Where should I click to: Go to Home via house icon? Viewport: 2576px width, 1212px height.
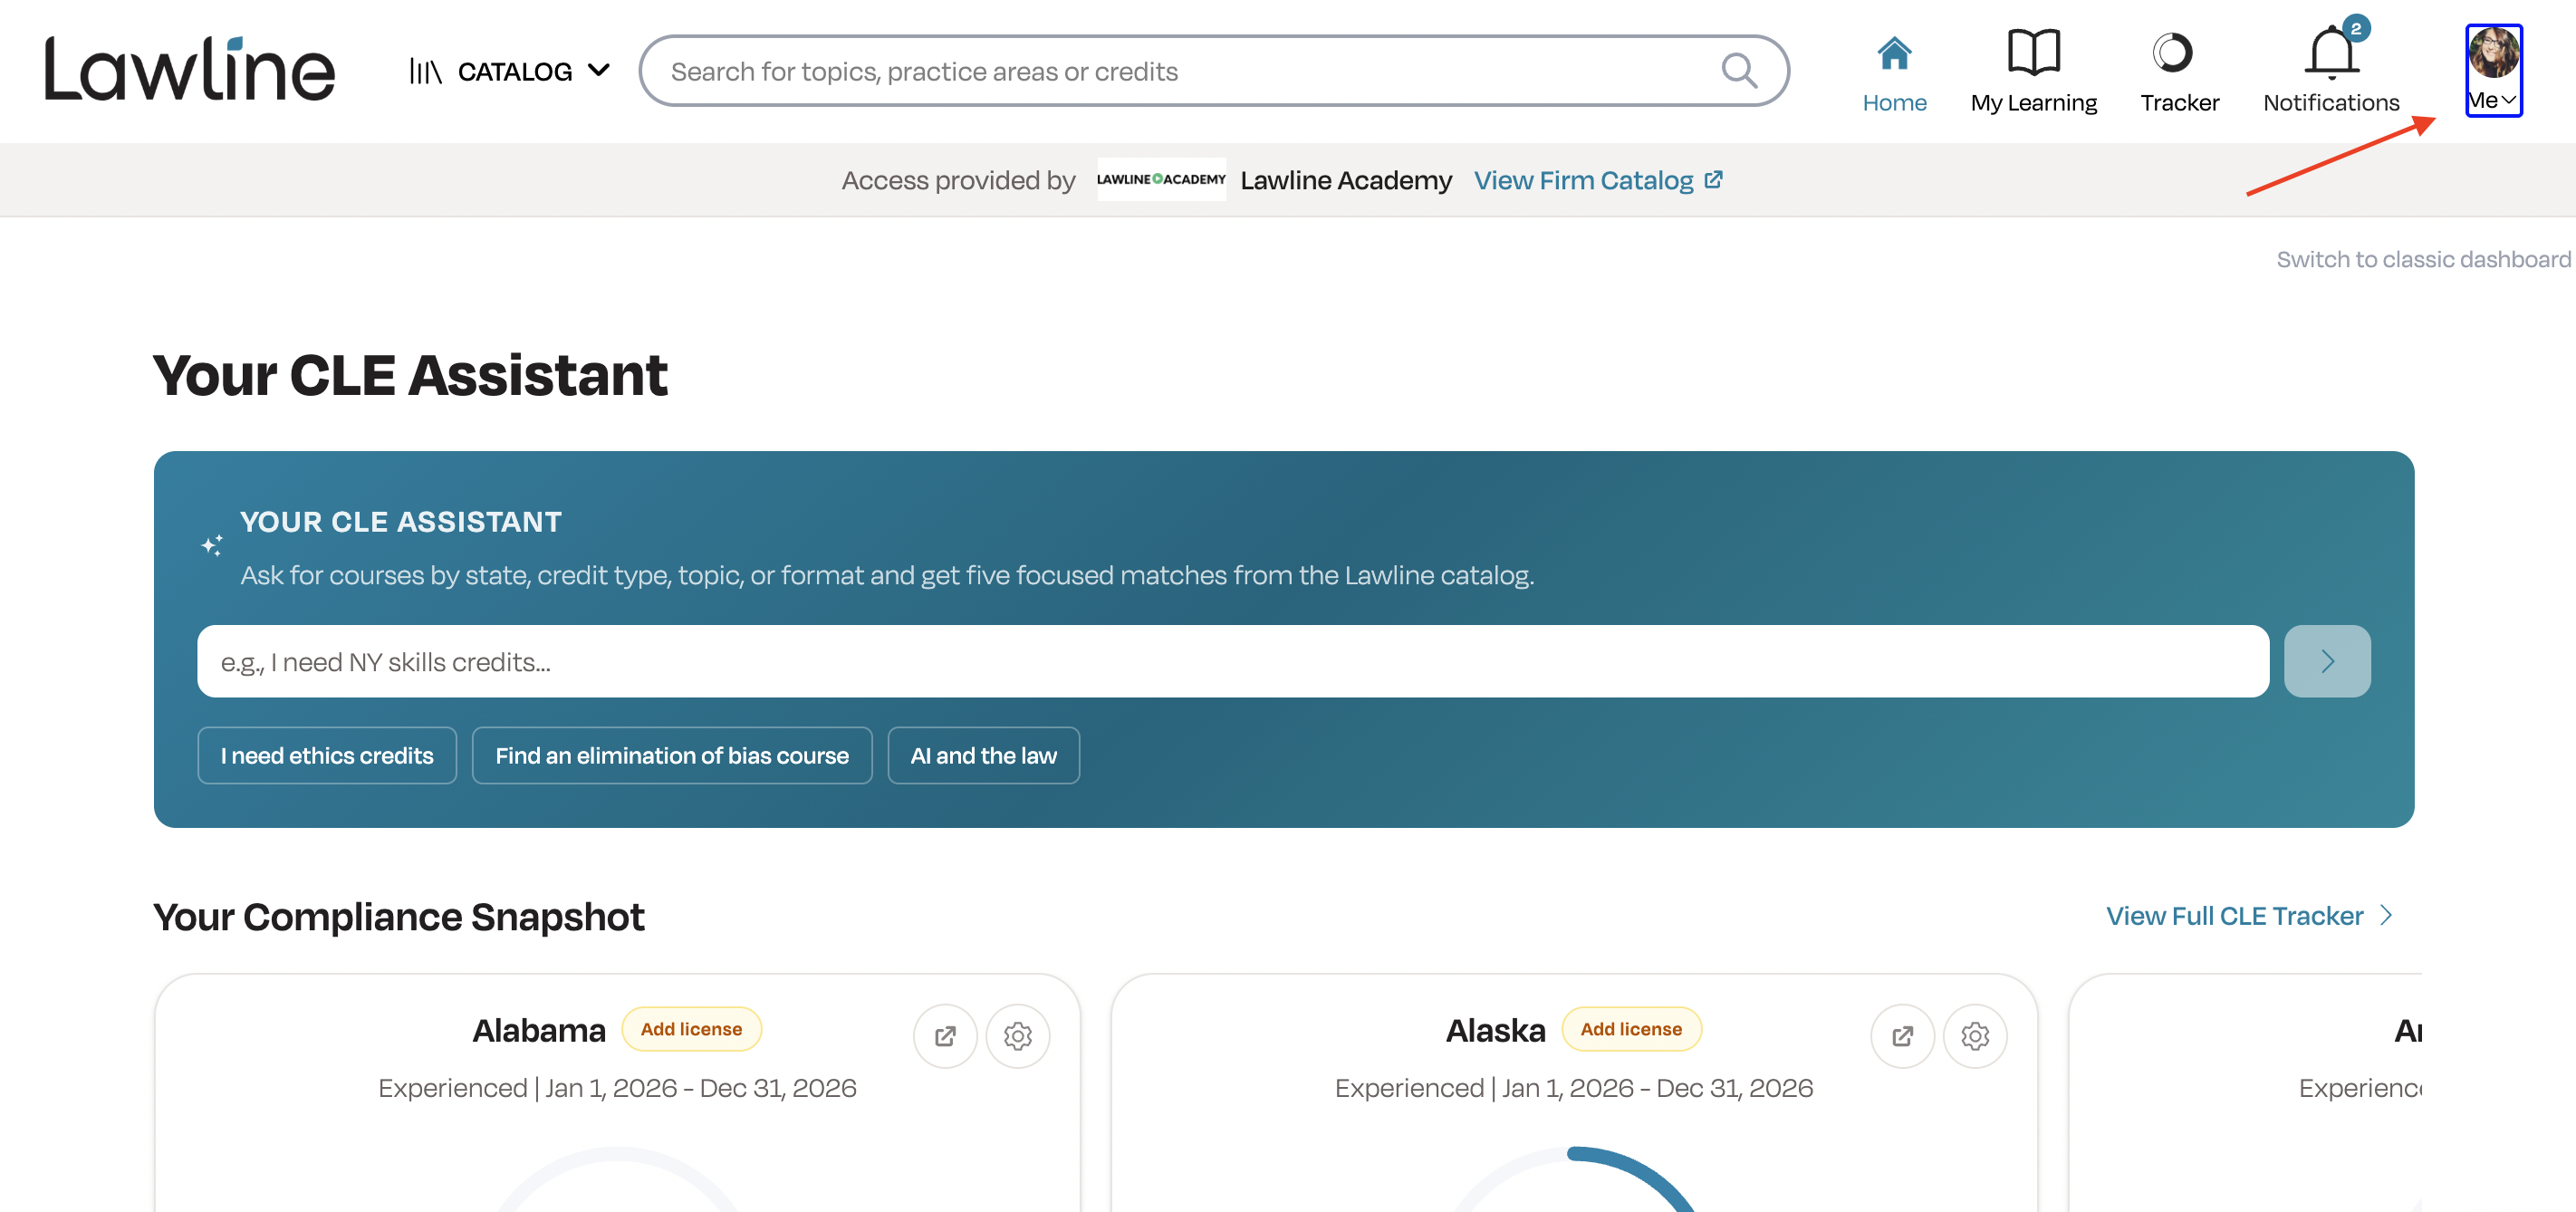(x=1894, y=53)
